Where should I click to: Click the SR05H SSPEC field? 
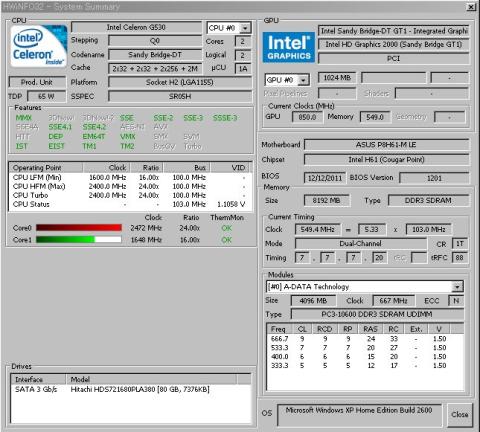coord(180,96)
